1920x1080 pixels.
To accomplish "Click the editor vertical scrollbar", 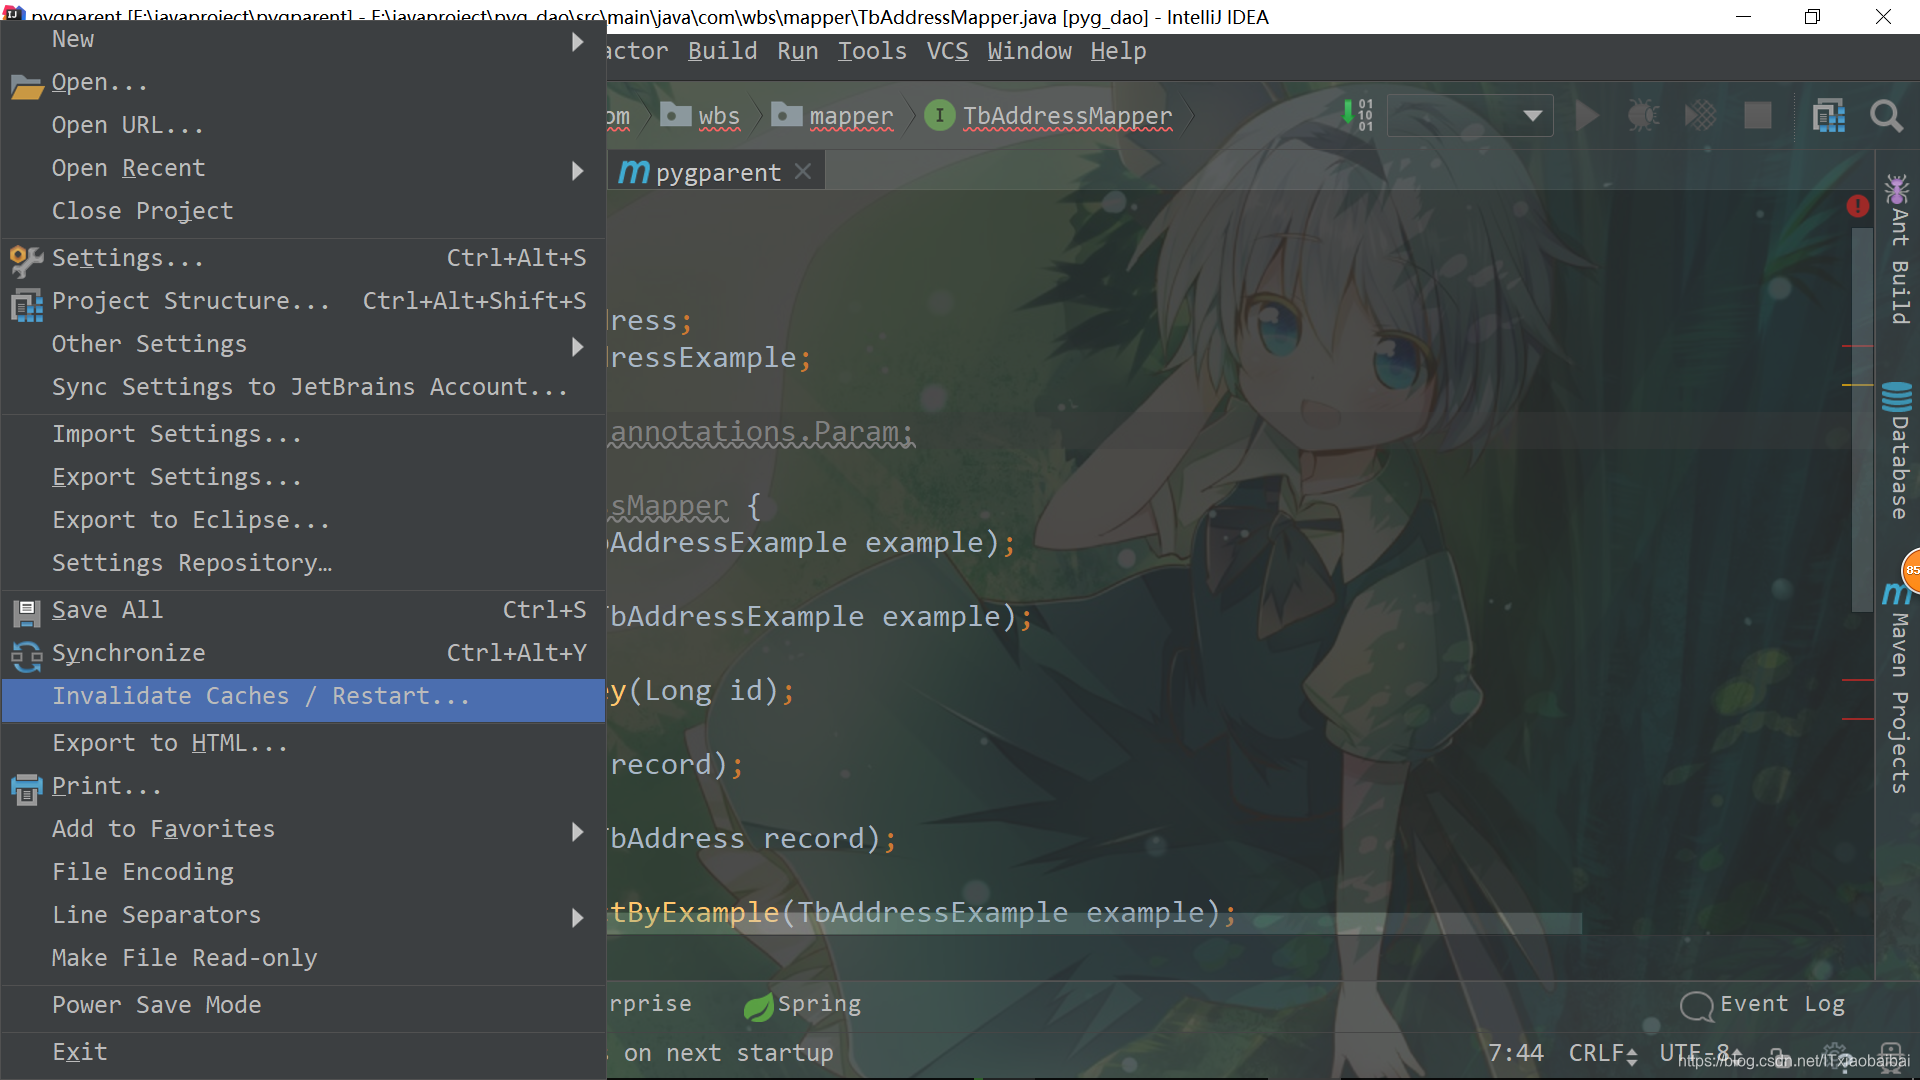I will tap(1861, 420).
